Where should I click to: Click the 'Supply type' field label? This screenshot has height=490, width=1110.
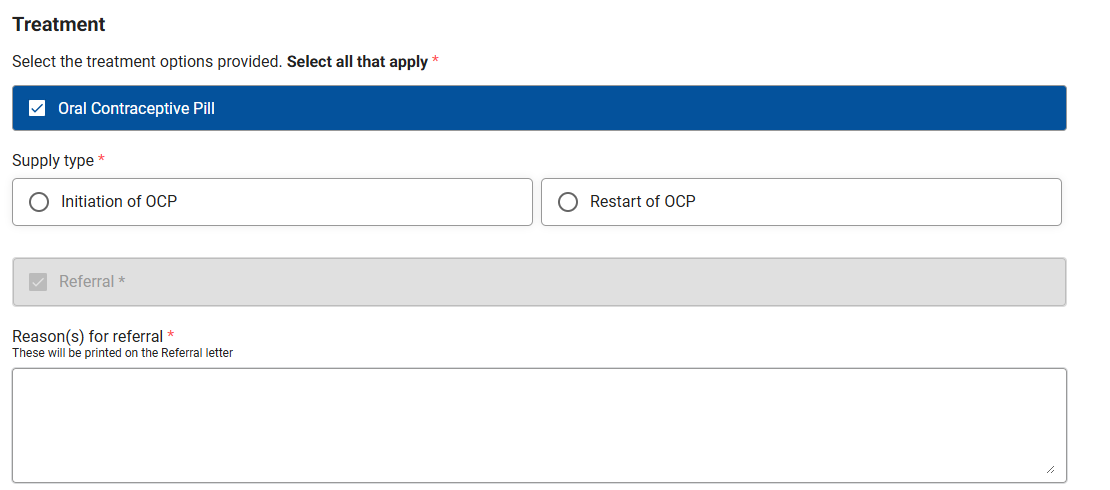click(53, 161)
